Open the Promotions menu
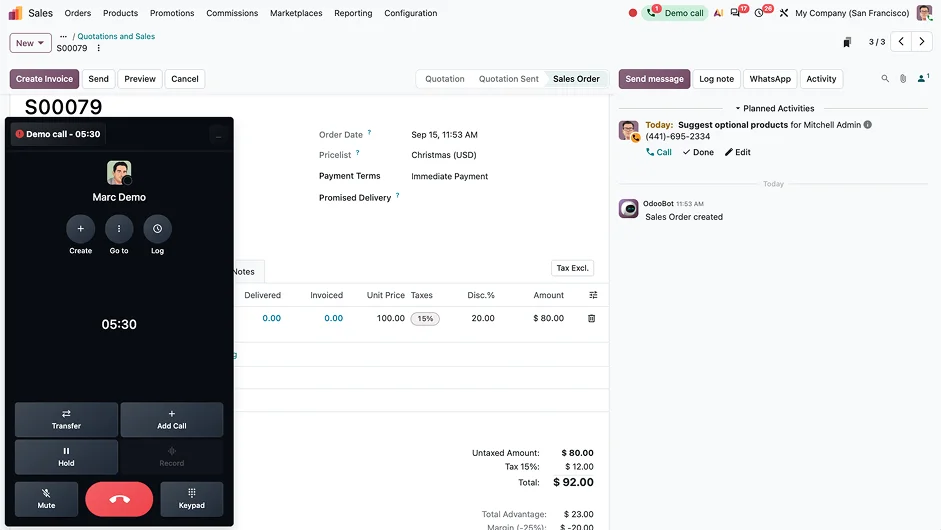This screenshot has width=941, height=530. (172, 13)
